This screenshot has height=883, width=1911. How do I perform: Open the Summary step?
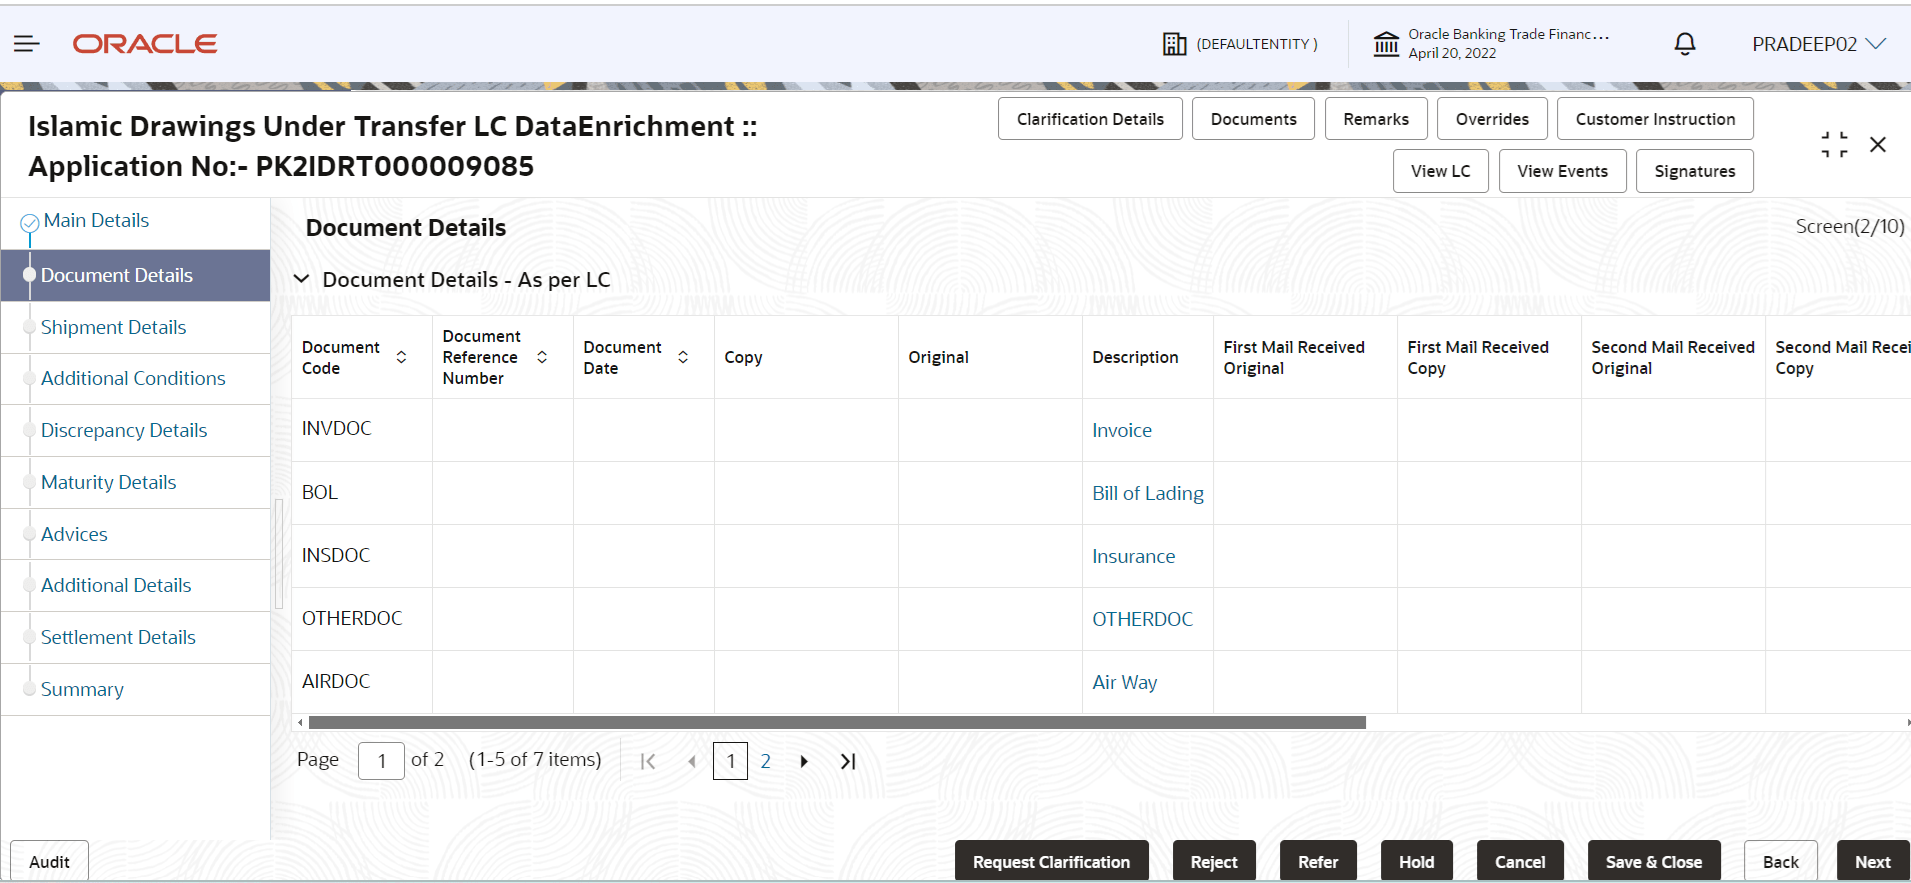point(82,689)
